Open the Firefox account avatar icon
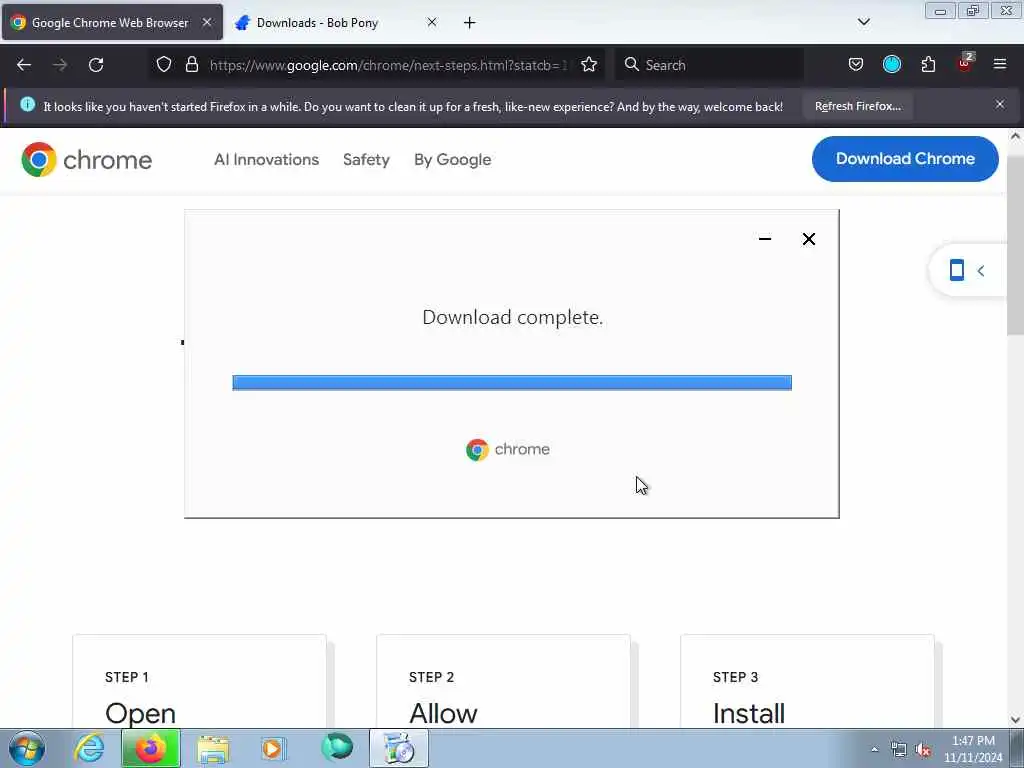This screenshot has width=1024, height=768. pos(891,64)
